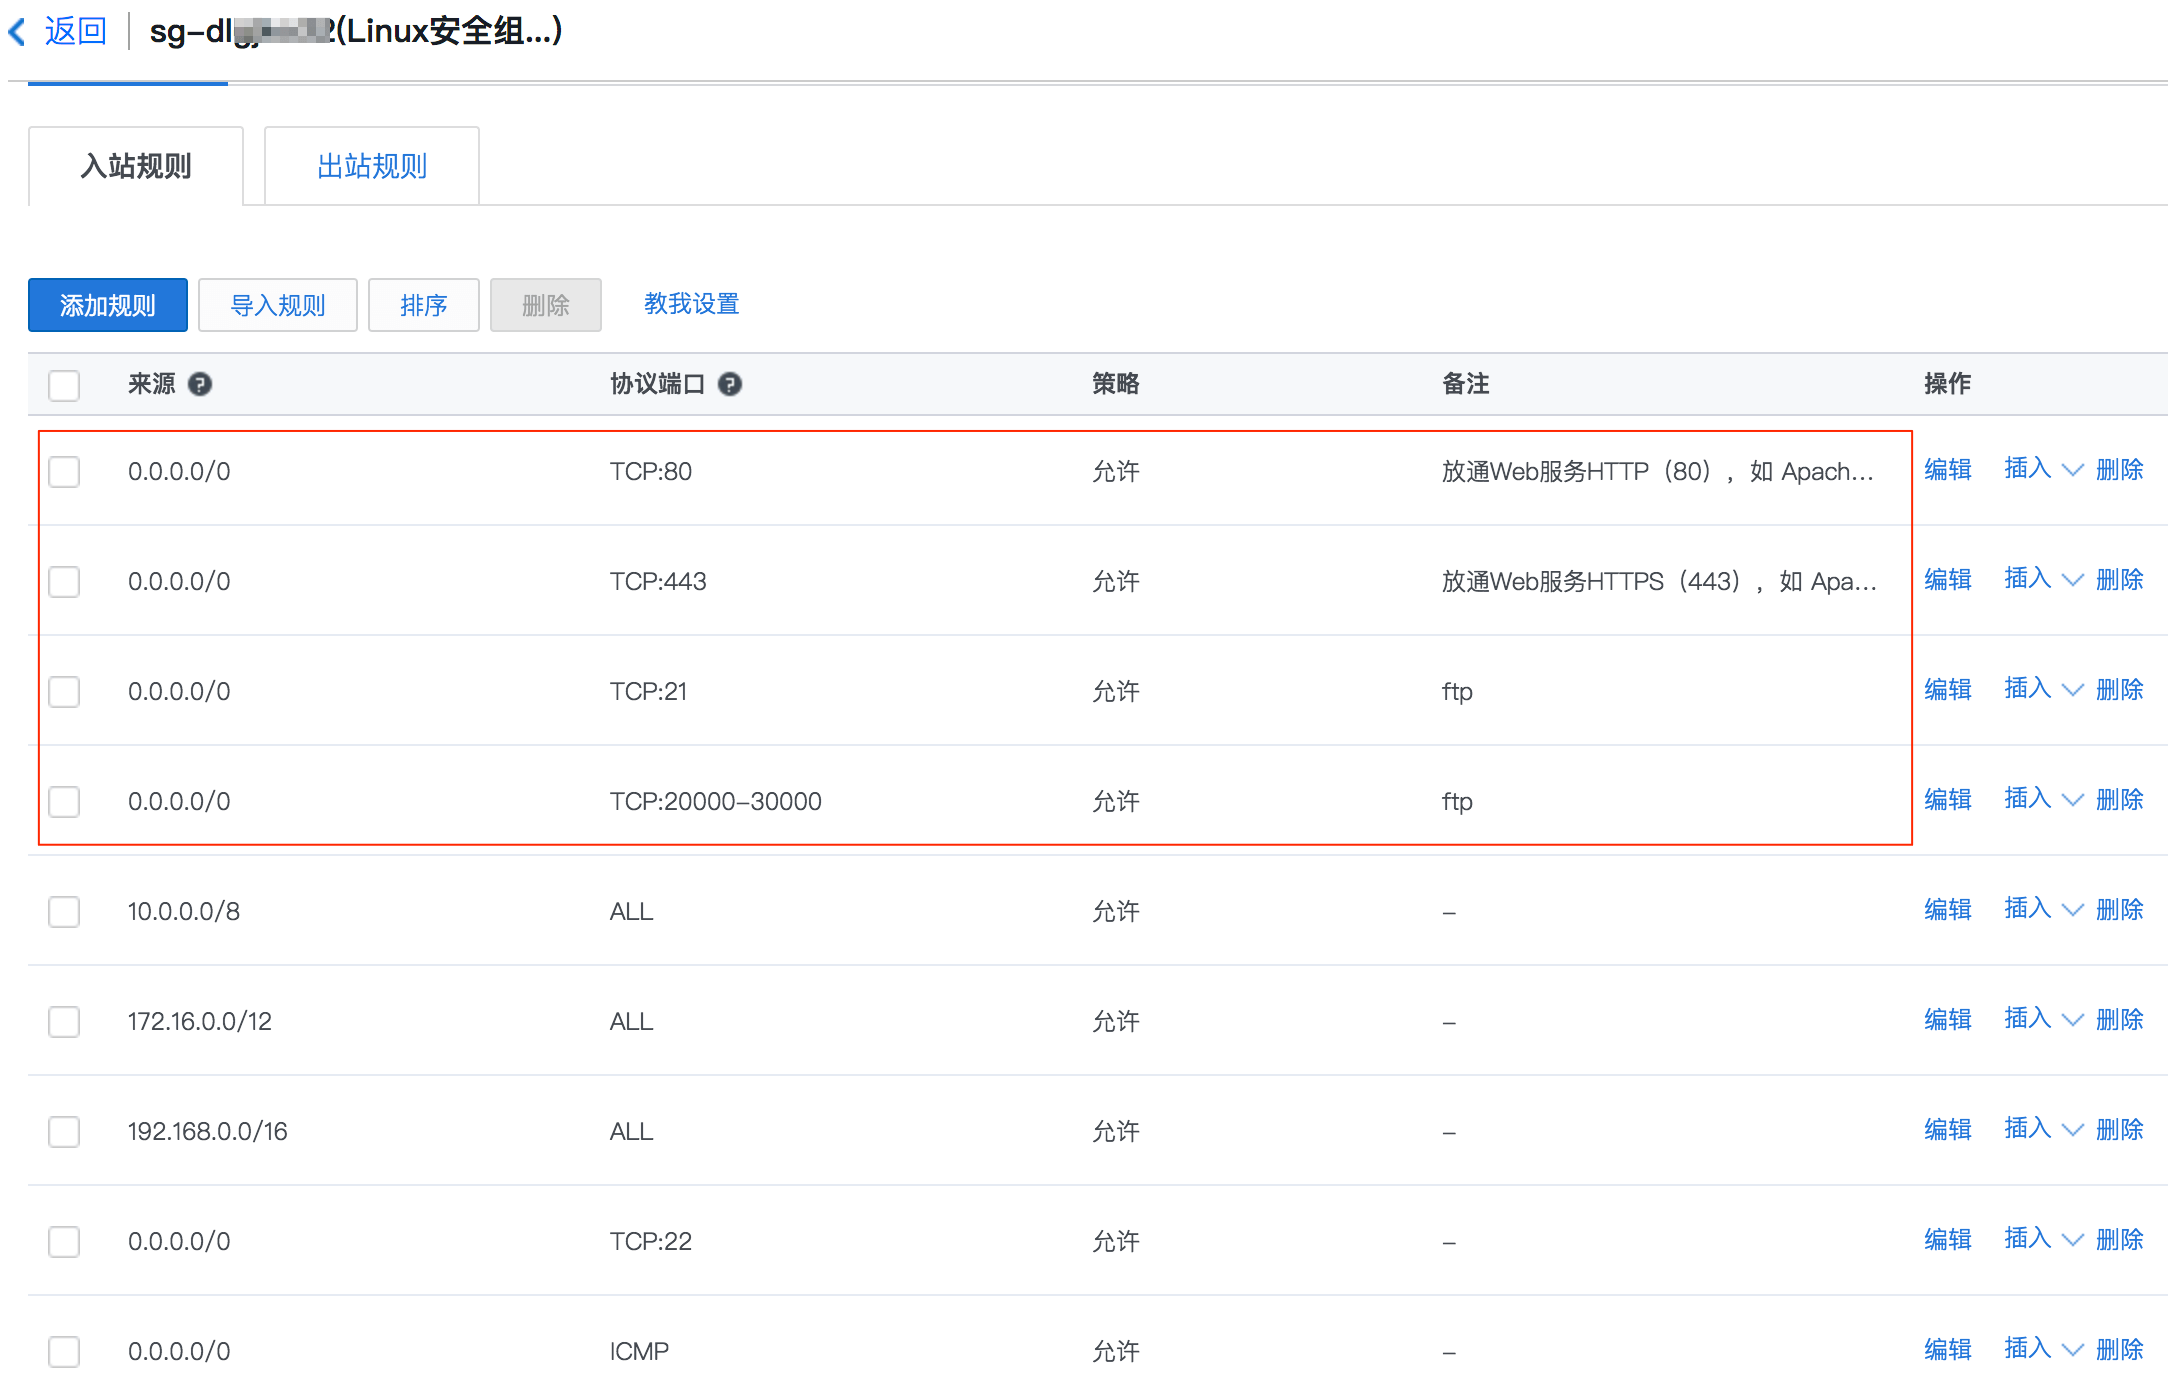
Task: Click the 操作 column header
Action: point(1948,384)
